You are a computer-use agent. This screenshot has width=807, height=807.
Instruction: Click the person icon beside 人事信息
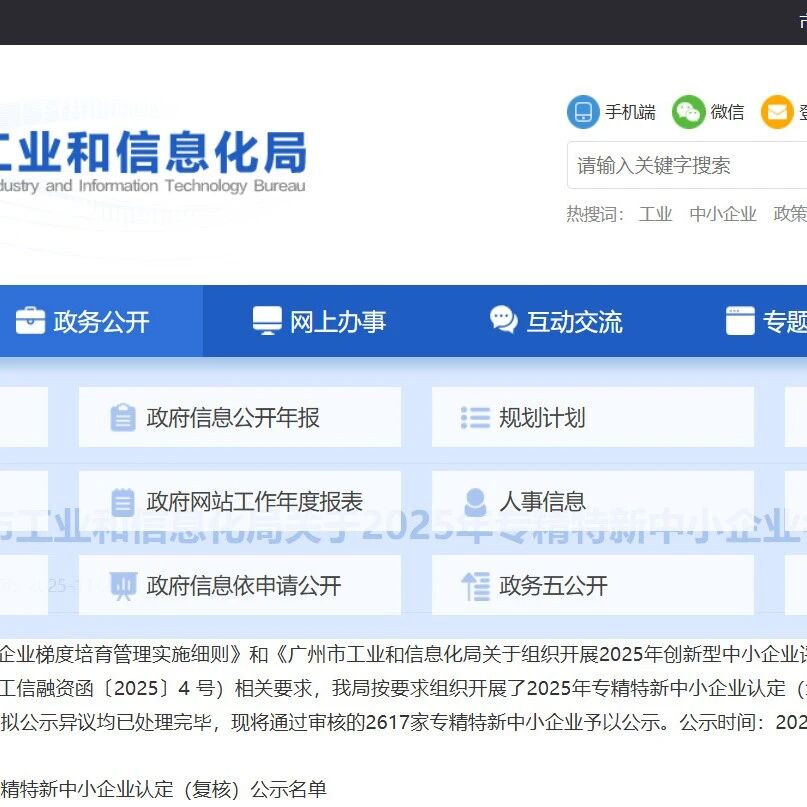(475, 502)
